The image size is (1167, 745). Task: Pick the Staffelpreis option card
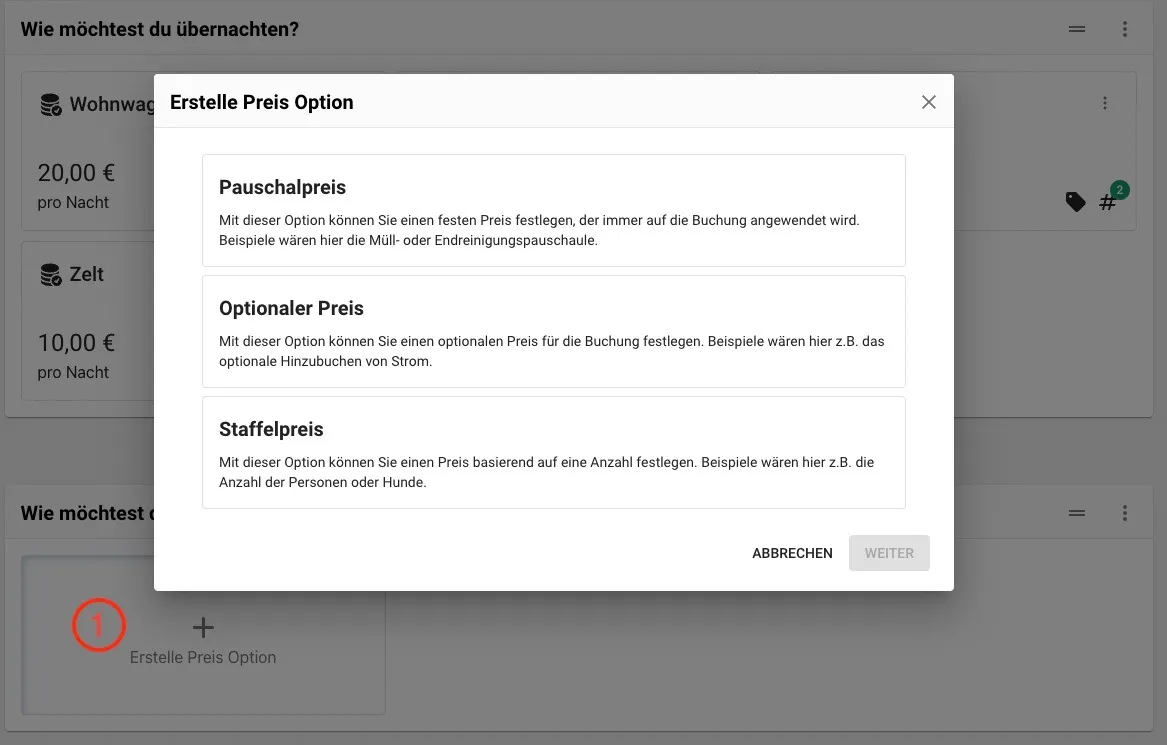(554, 453)
